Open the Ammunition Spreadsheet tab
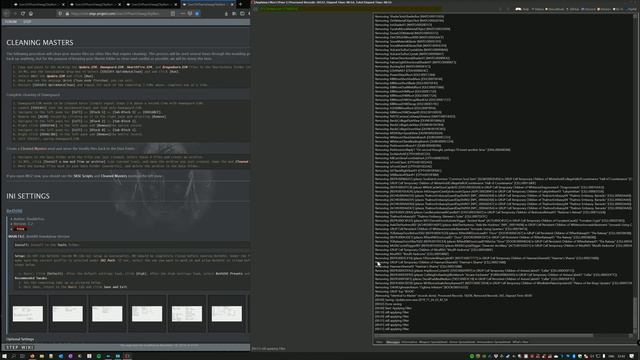640x360 pixels. click(493, 342)
